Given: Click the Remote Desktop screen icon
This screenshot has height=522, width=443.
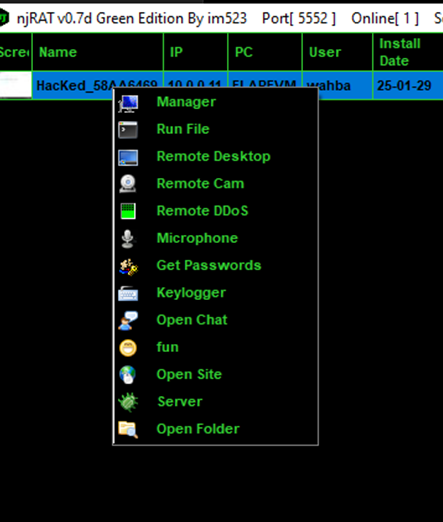Looking at the screenshot, I should click(x=128, y=157).
